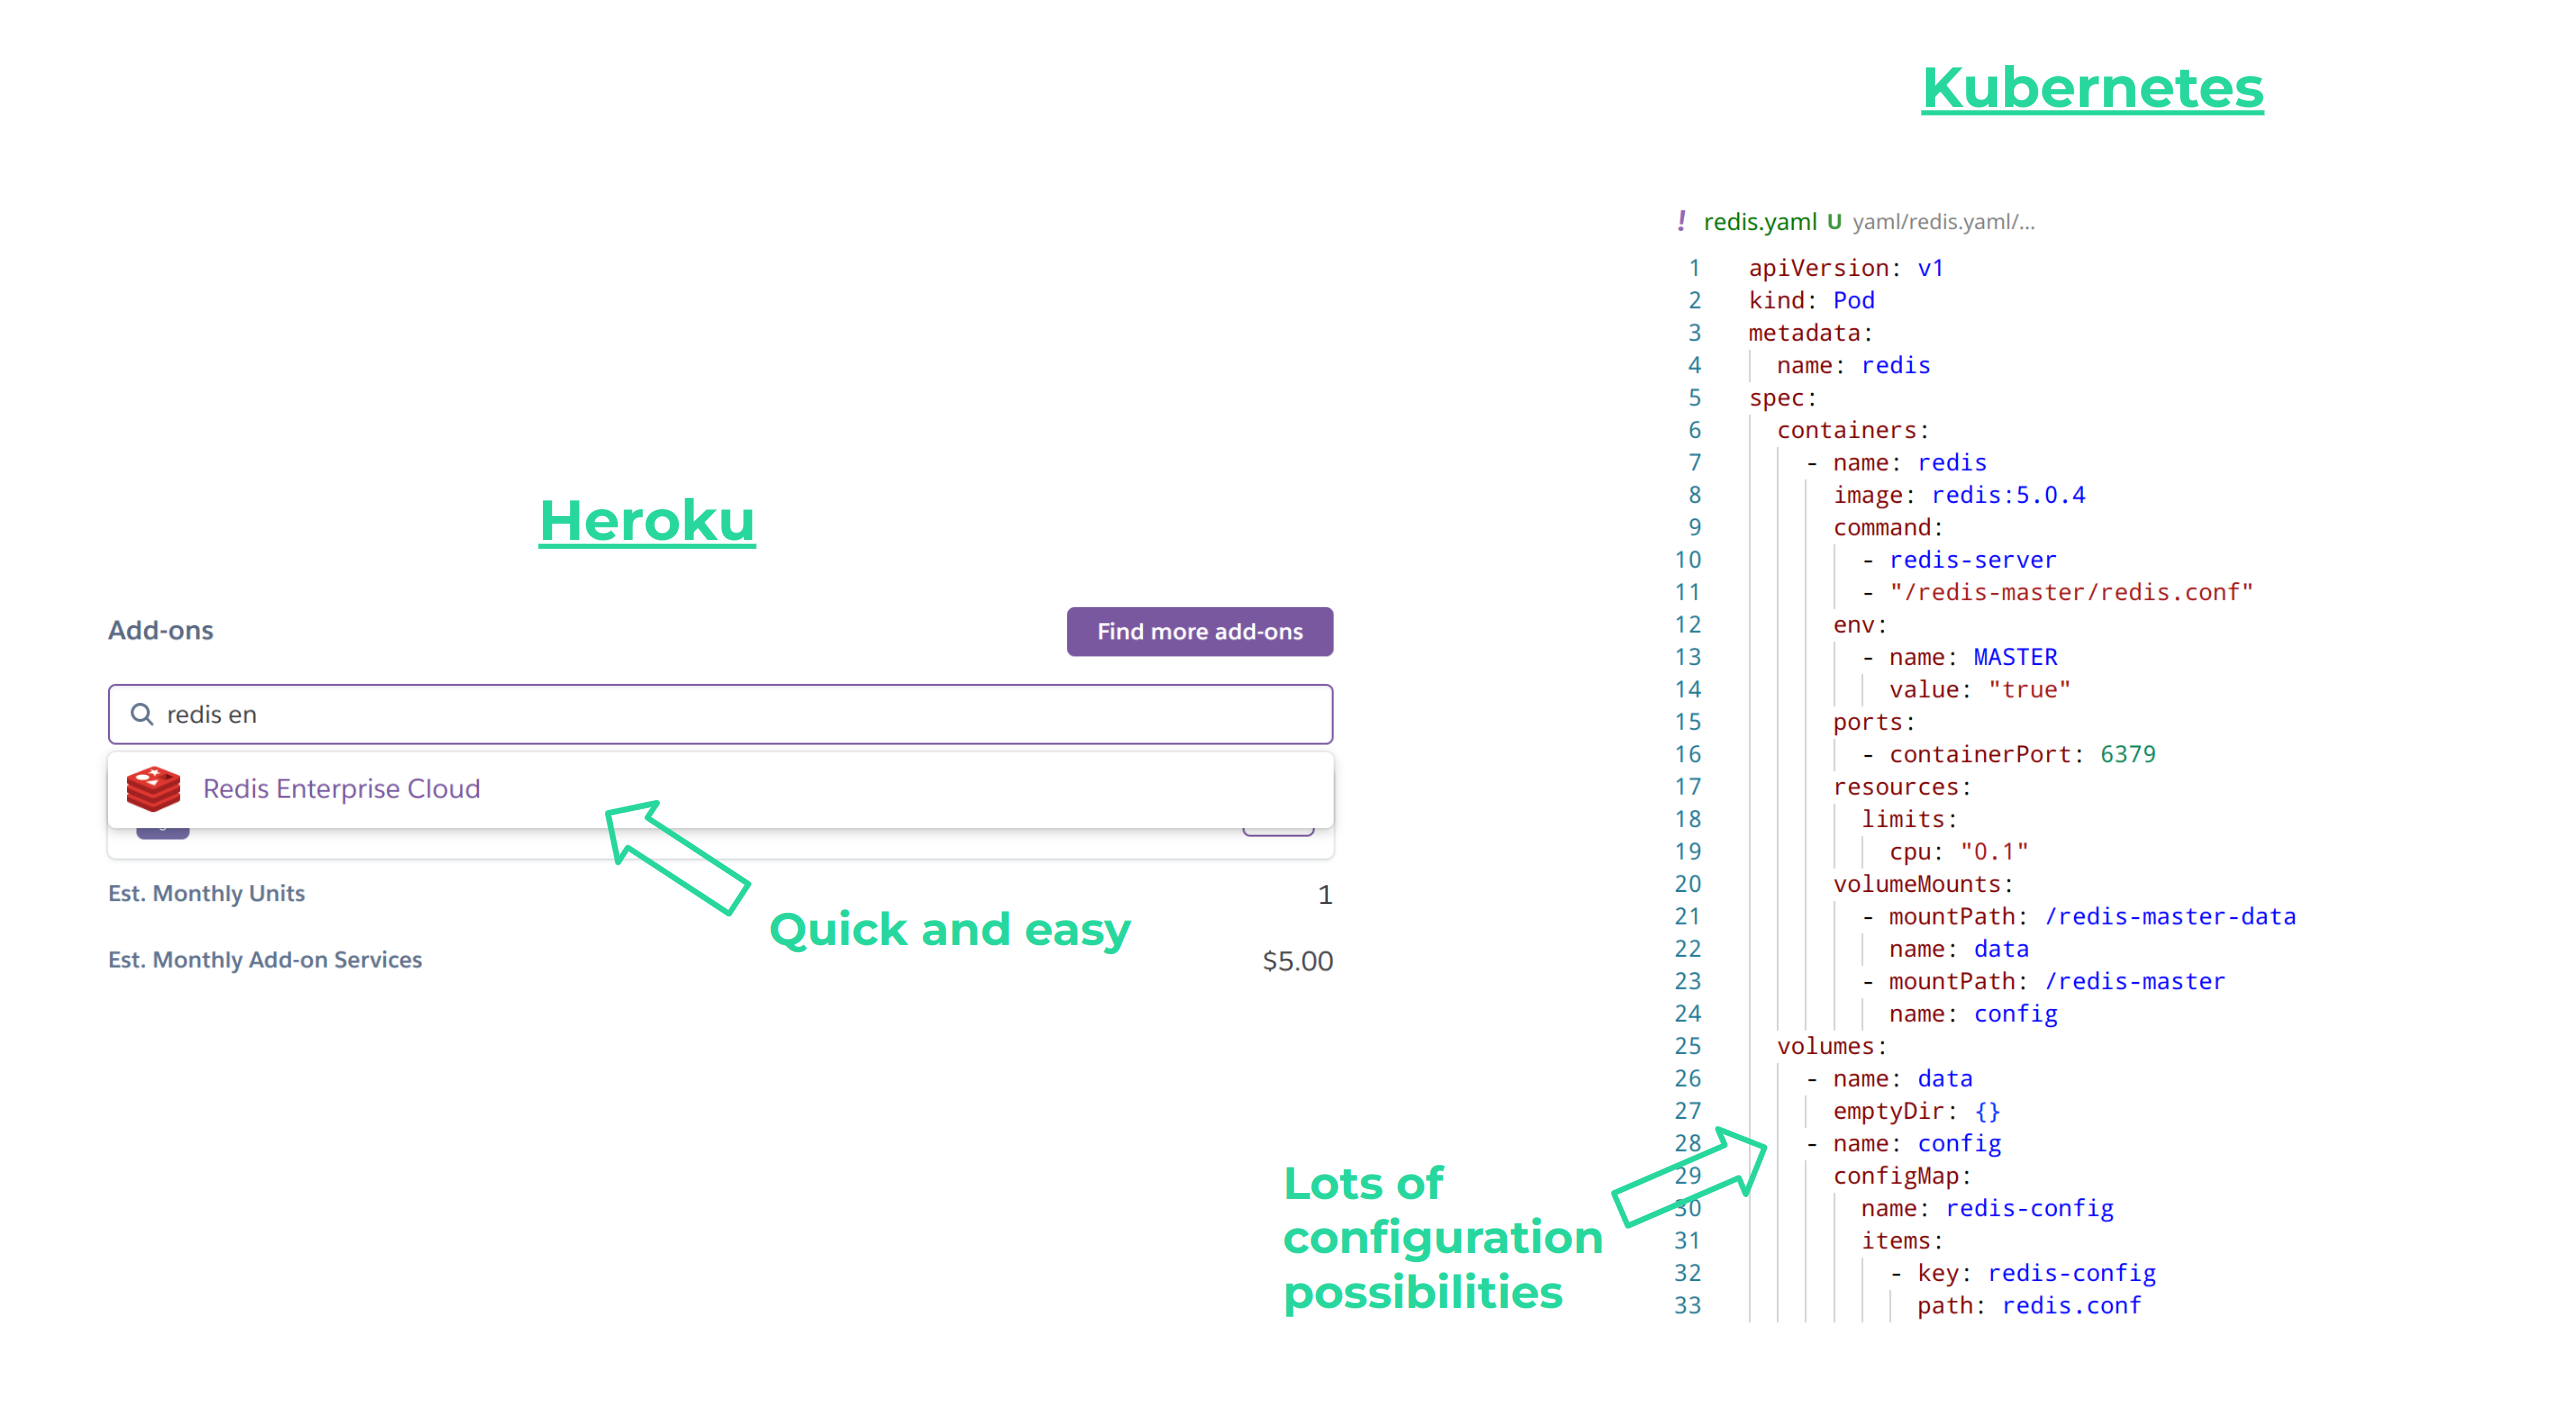Click the name: redis-config line
Viewport: 2570px width, 1422px height.
(1987, 1208)
